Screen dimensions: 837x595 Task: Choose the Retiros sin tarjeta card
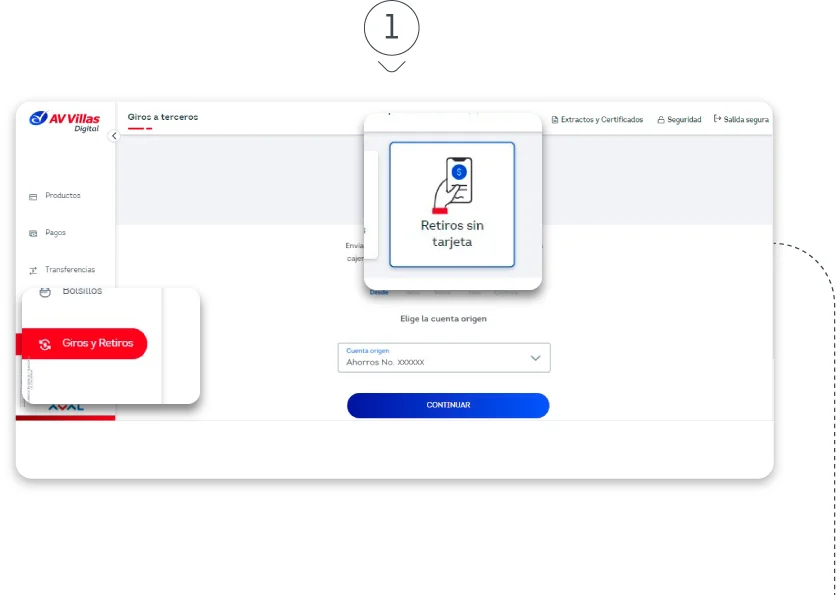452,205
